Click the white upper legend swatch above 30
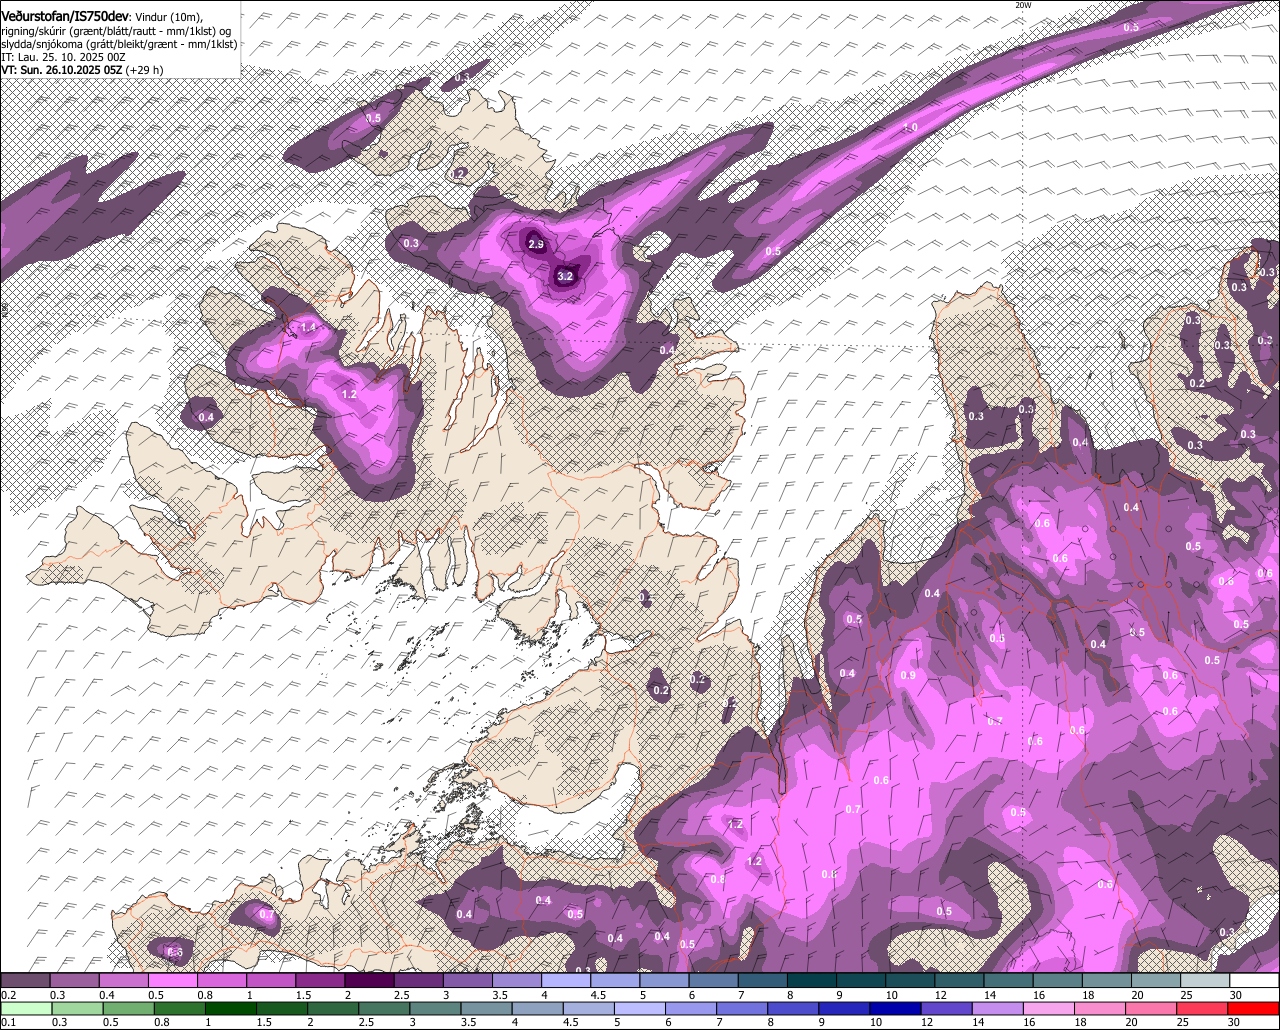This screenshot has width=1280, height=1030. click(1255, 980)
